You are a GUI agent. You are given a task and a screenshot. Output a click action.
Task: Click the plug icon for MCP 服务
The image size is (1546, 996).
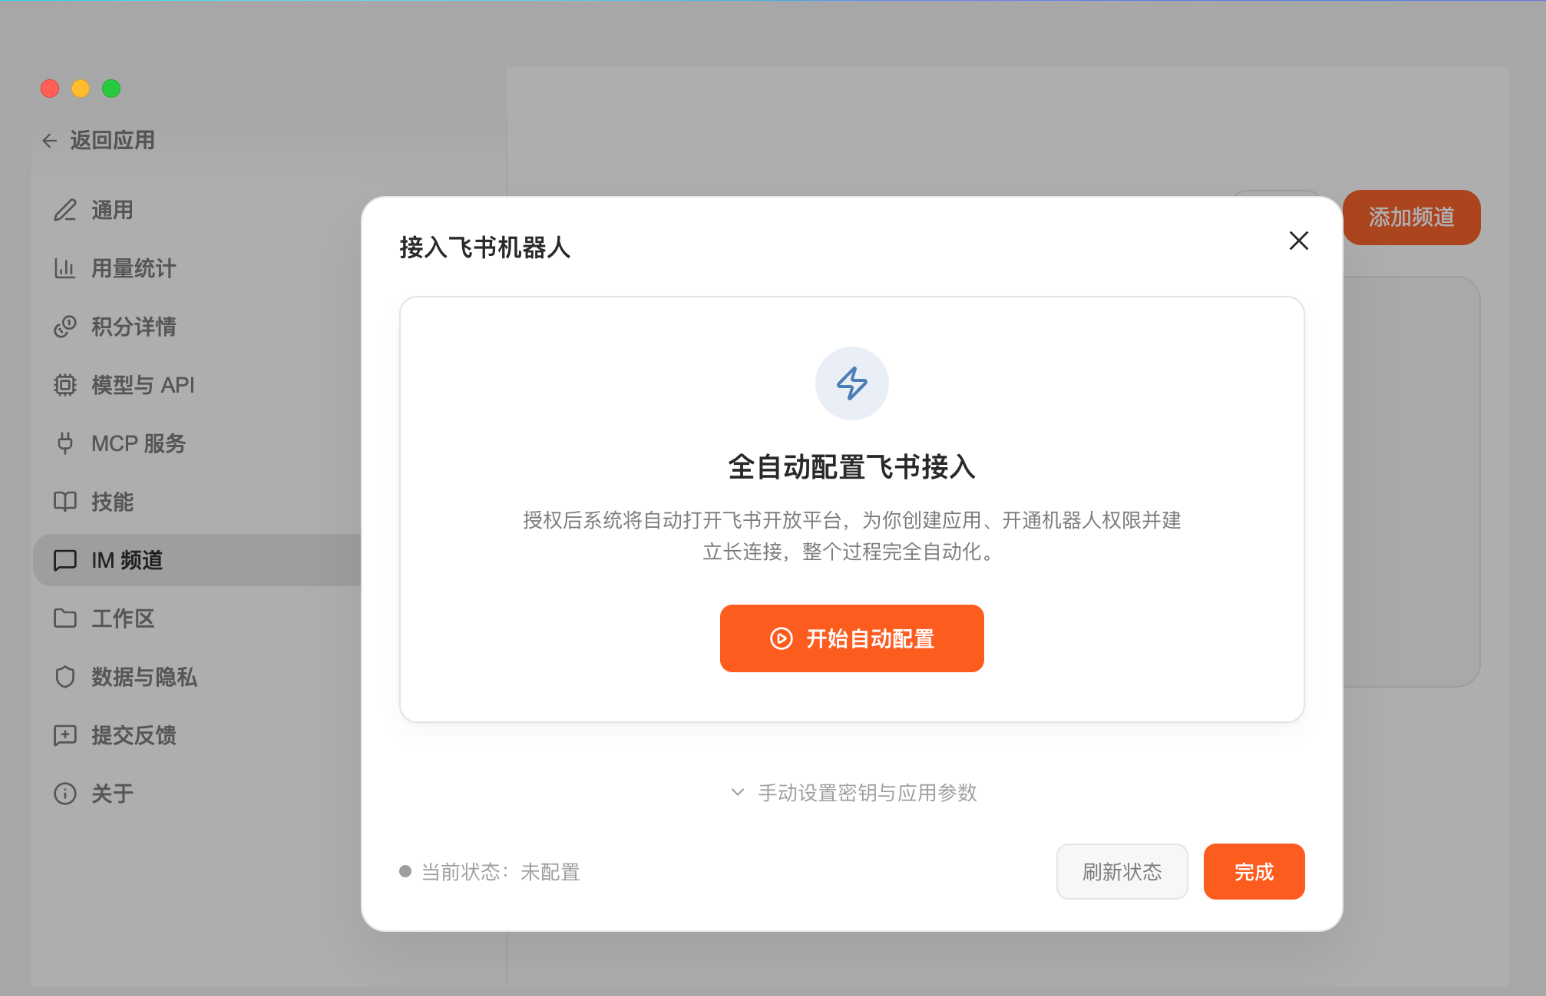coord(65,443)
